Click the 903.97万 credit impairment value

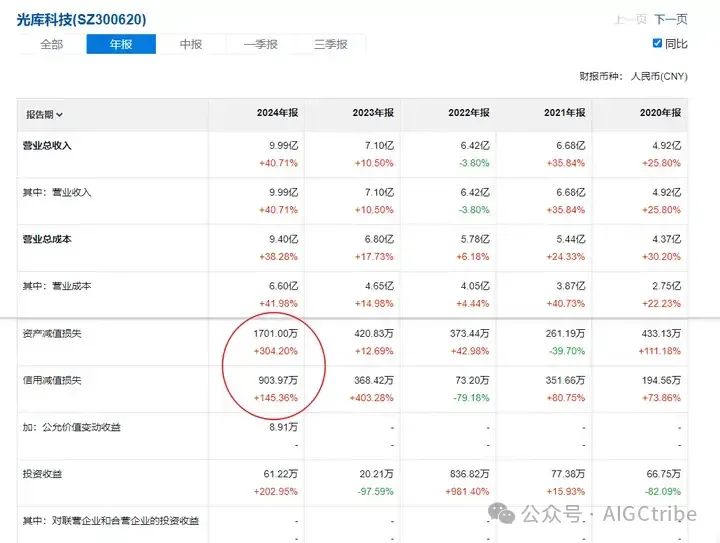278,381
